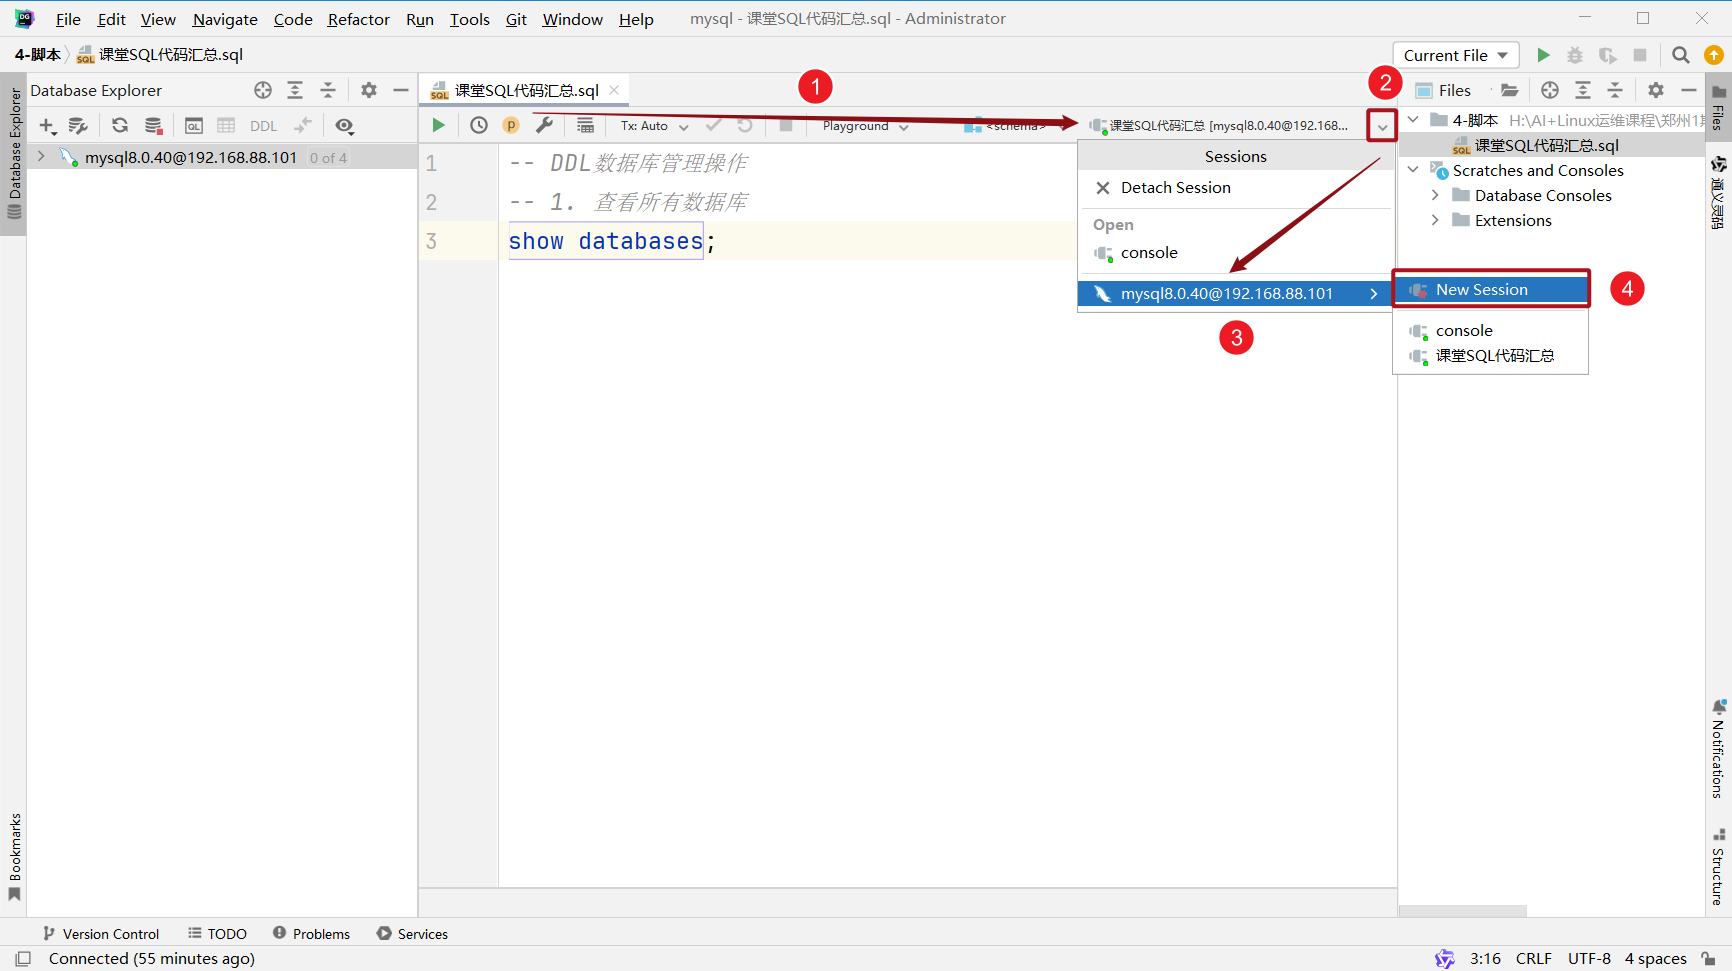This screenshot has width=1732, height=971.
Task: Select 课堂SQL代码汇总.sql in Files tree
Action: click(1546, 146)
